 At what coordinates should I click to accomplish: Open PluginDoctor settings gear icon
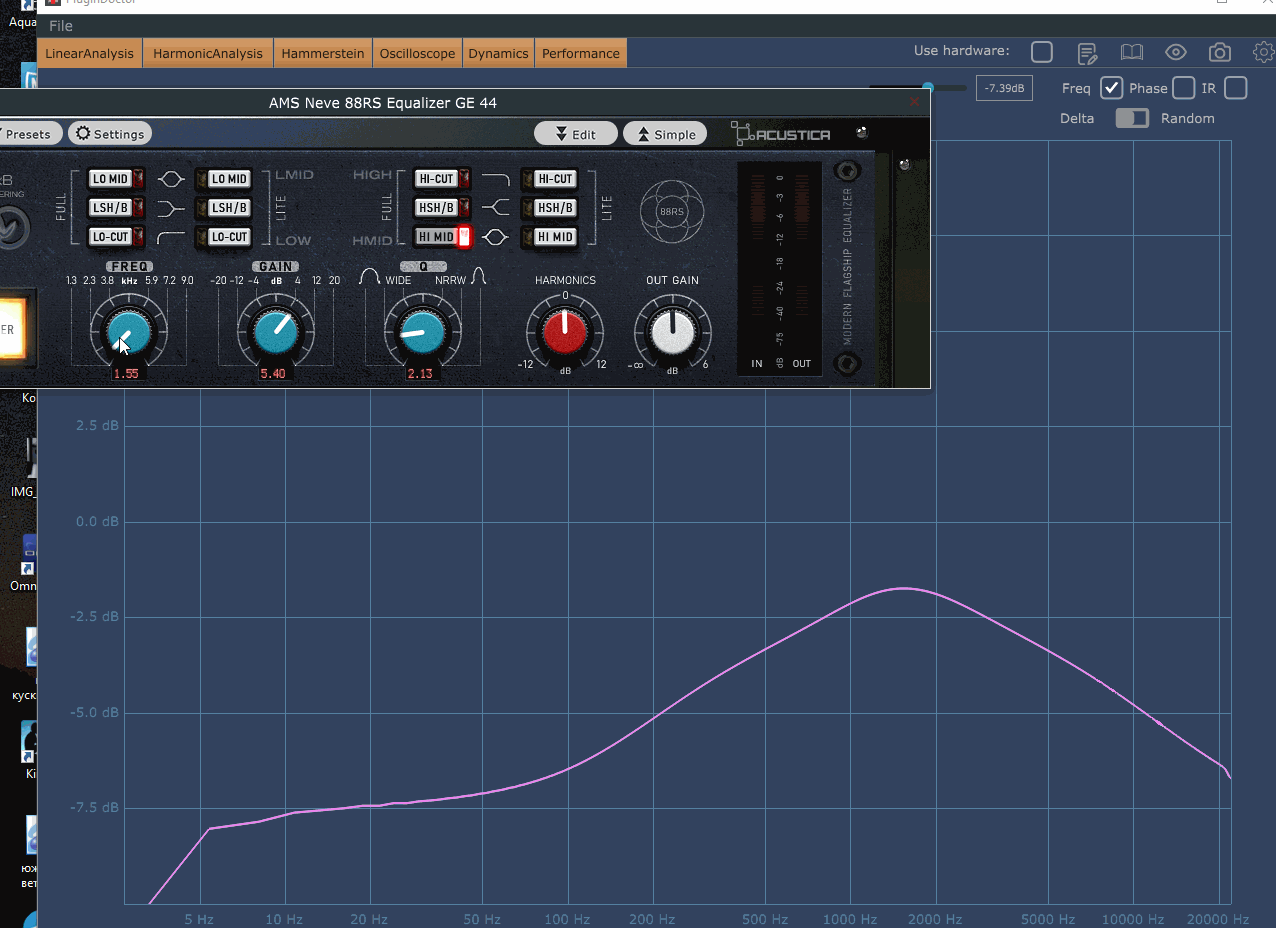pos(1264,52)
